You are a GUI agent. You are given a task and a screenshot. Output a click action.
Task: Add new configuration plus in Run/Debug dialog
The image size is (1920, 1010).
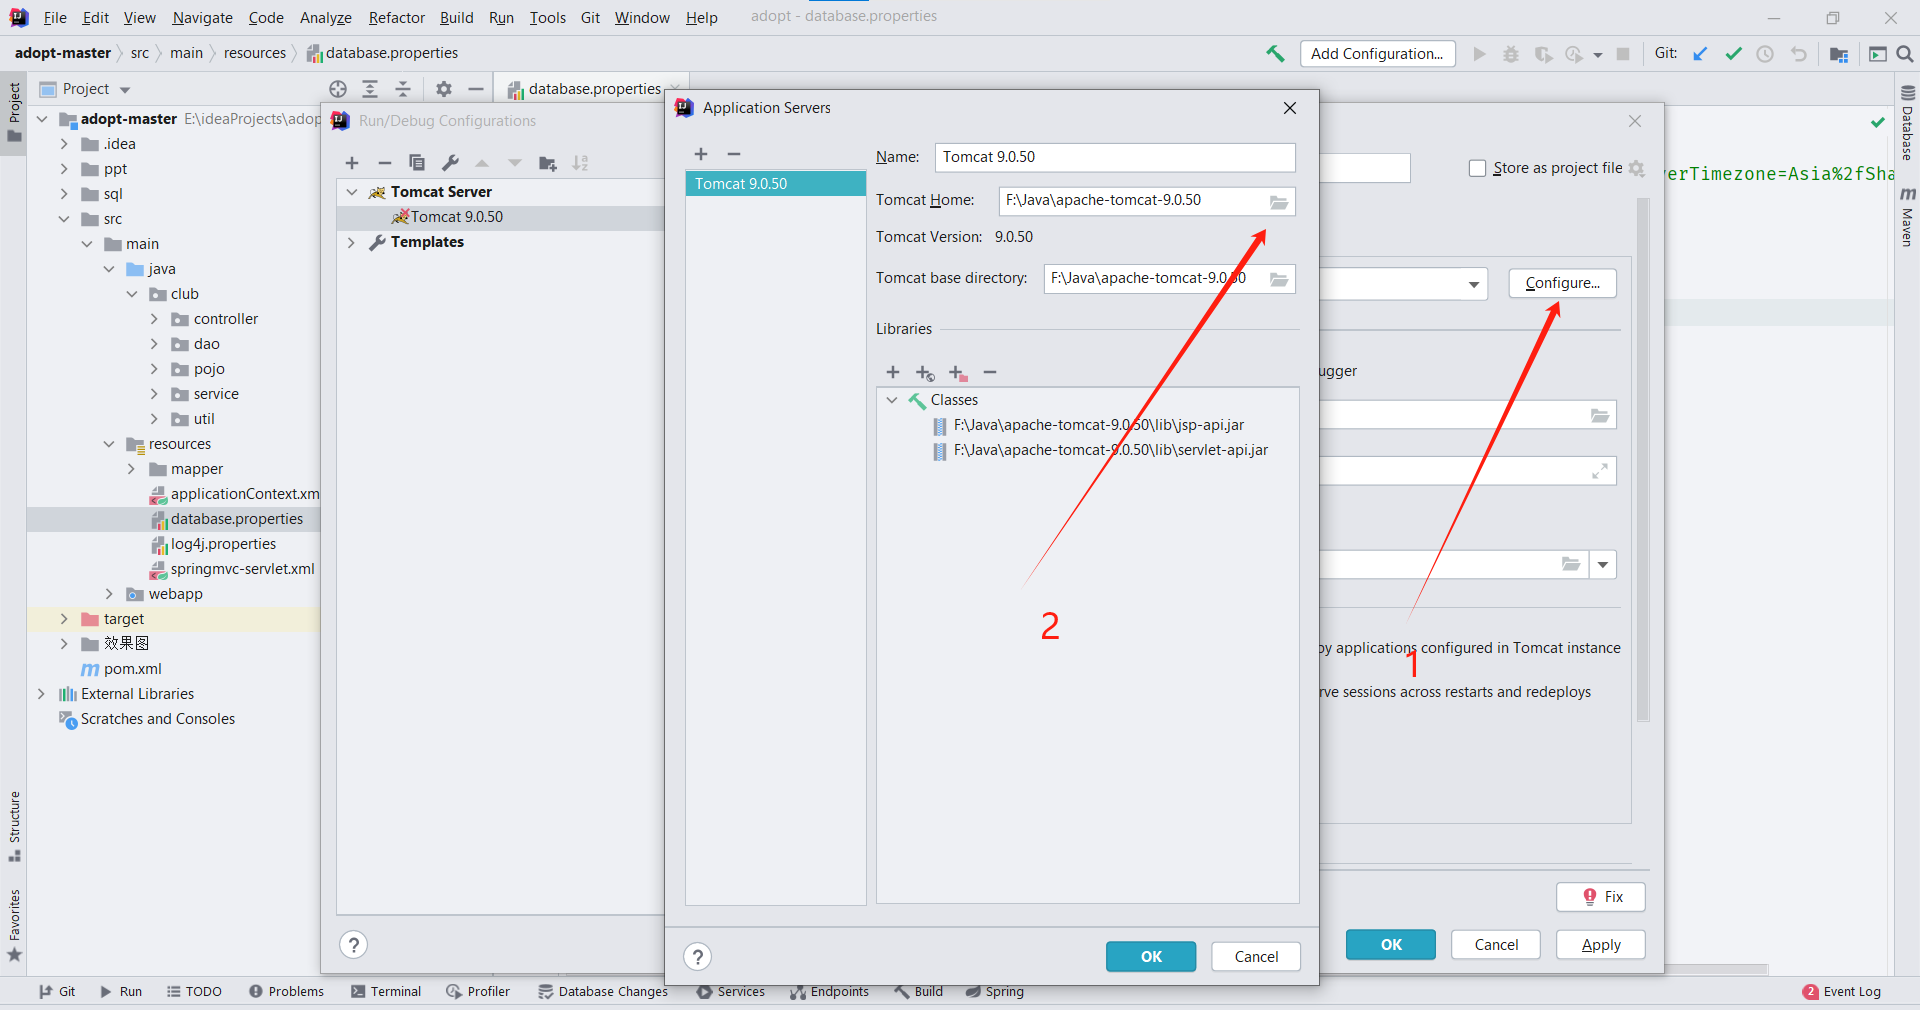click(352, 163)
